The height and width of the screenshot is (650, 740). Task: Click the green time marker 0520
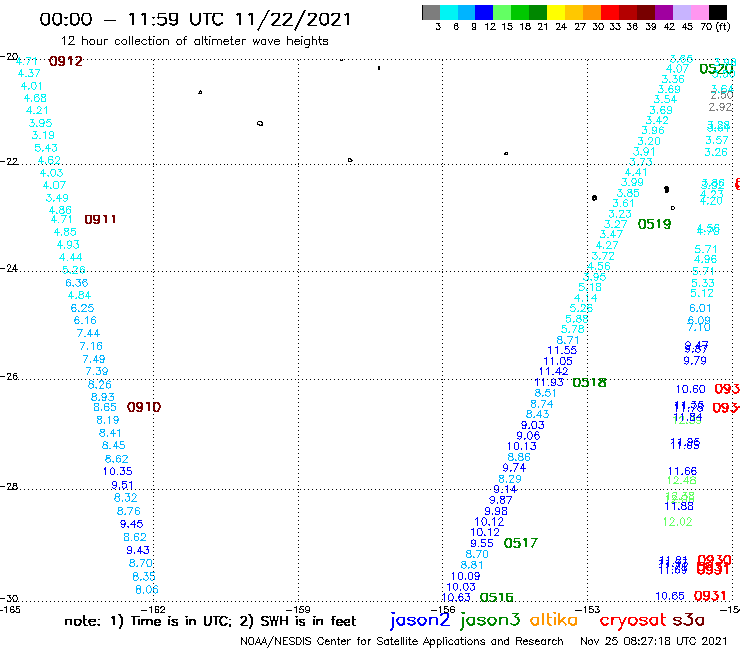(716, 69)
